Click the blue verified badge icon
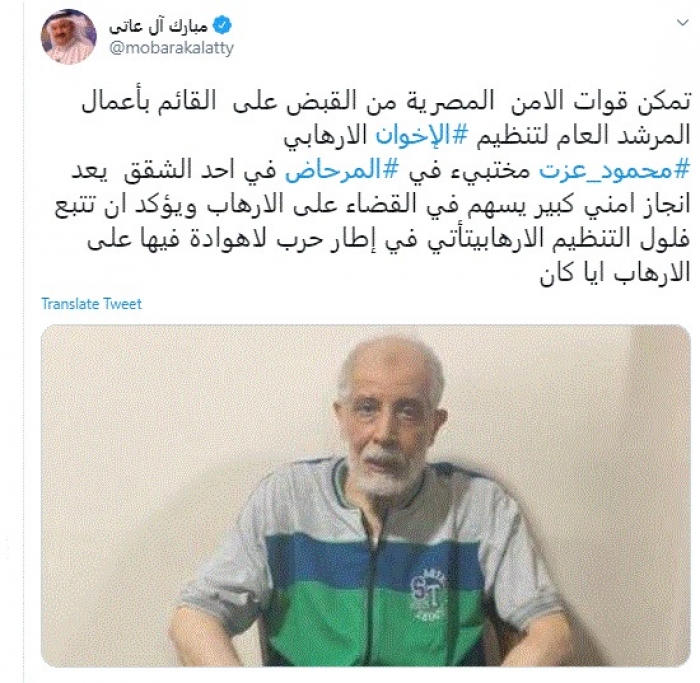This screenshot has height=683, width=700. 222,26
